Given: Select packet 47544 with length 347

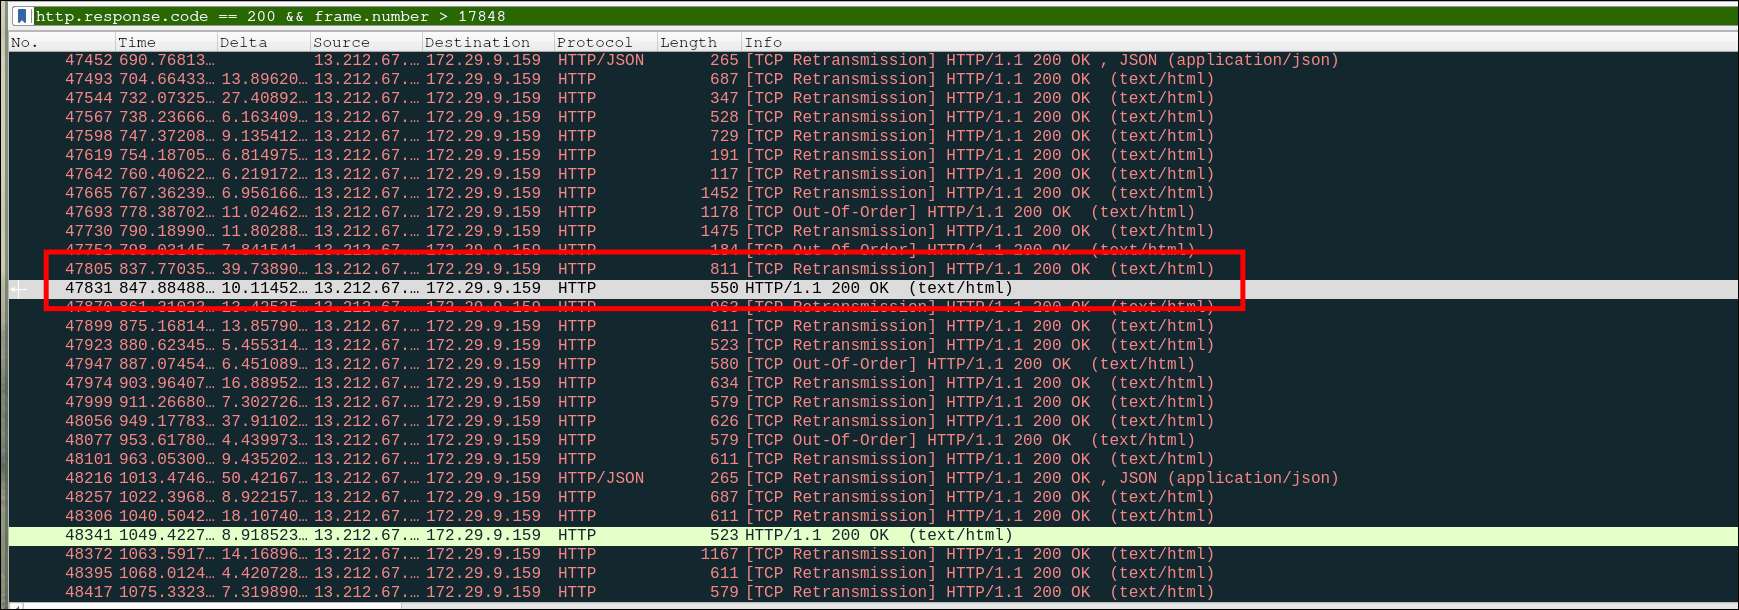Looking at the screenshot, I should click(x=873, y=98).
